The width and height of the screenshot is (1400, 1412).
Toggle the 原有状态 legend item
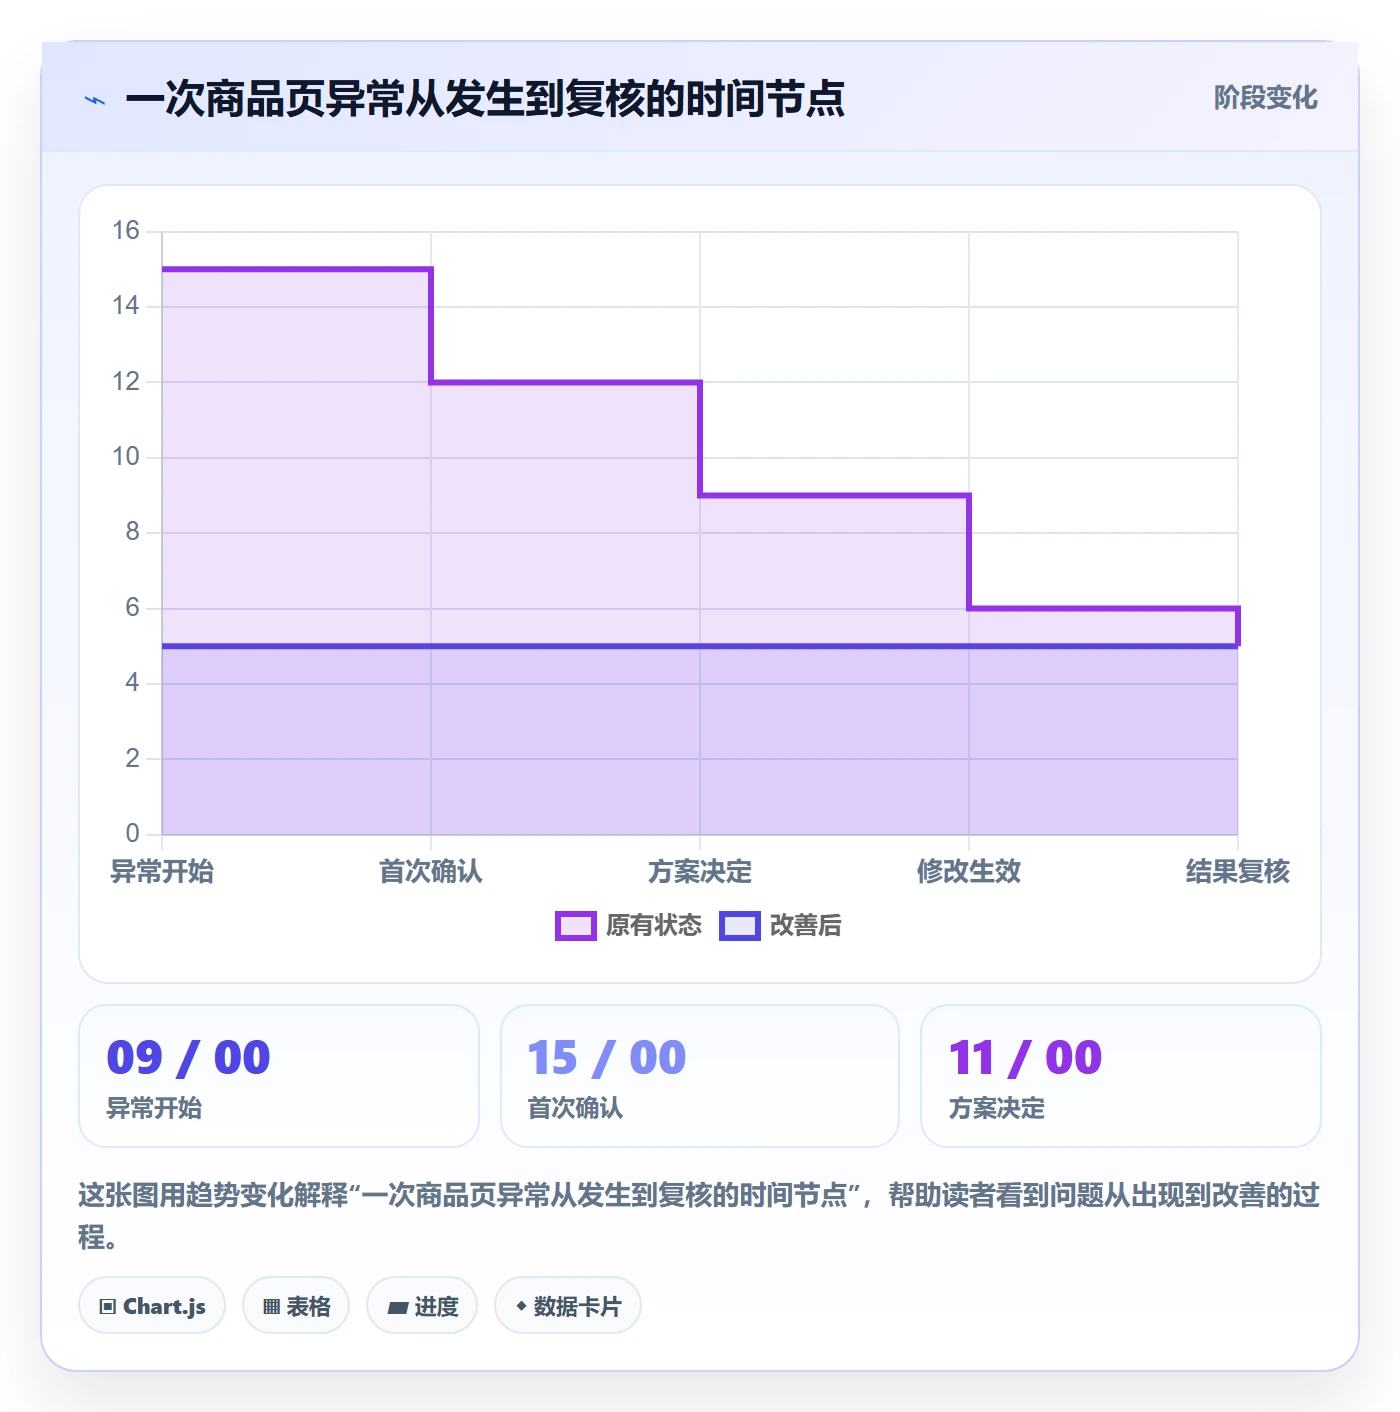coord(629,926)
